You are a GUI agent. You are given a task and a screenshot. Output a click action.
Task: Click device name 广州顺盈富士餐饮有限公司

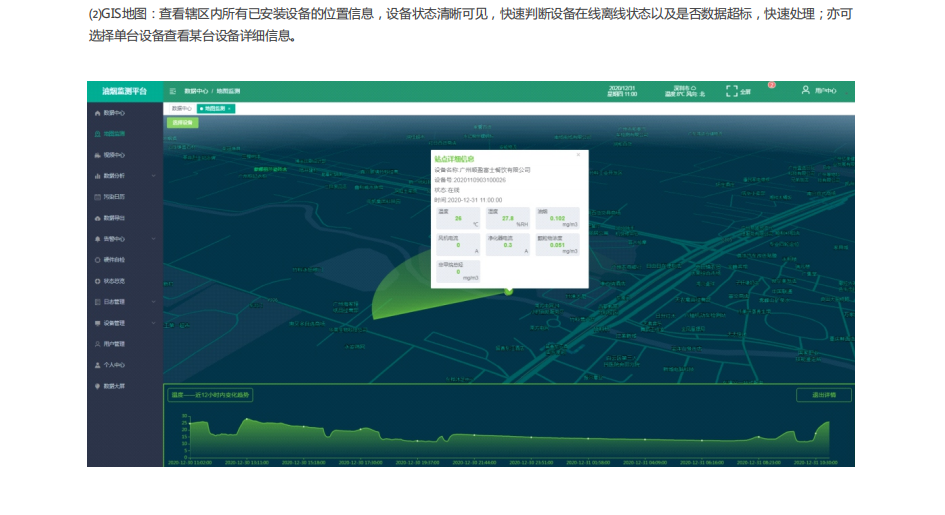[x=494, y=170]
